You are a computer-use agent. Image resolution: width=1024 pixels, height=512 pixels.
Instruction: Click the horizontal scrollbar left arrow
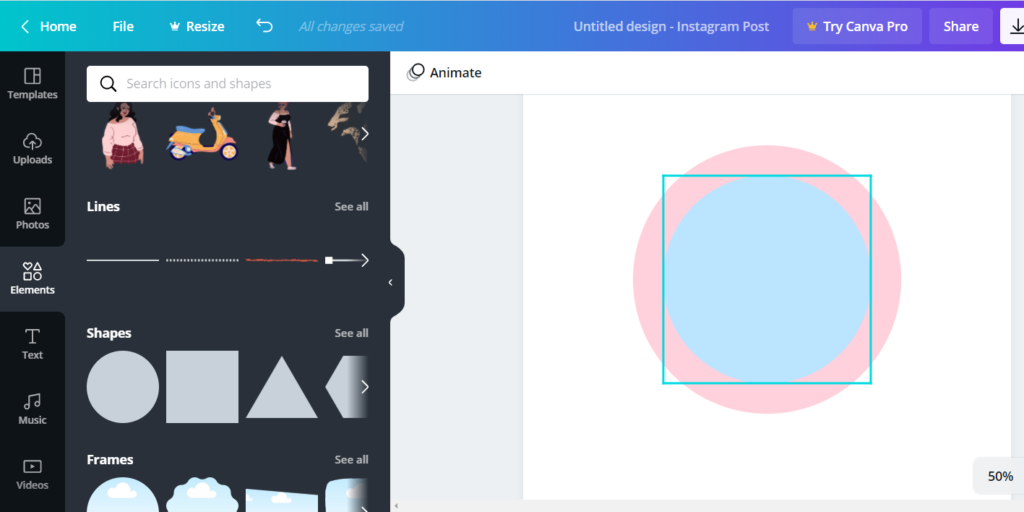point(396,506)
